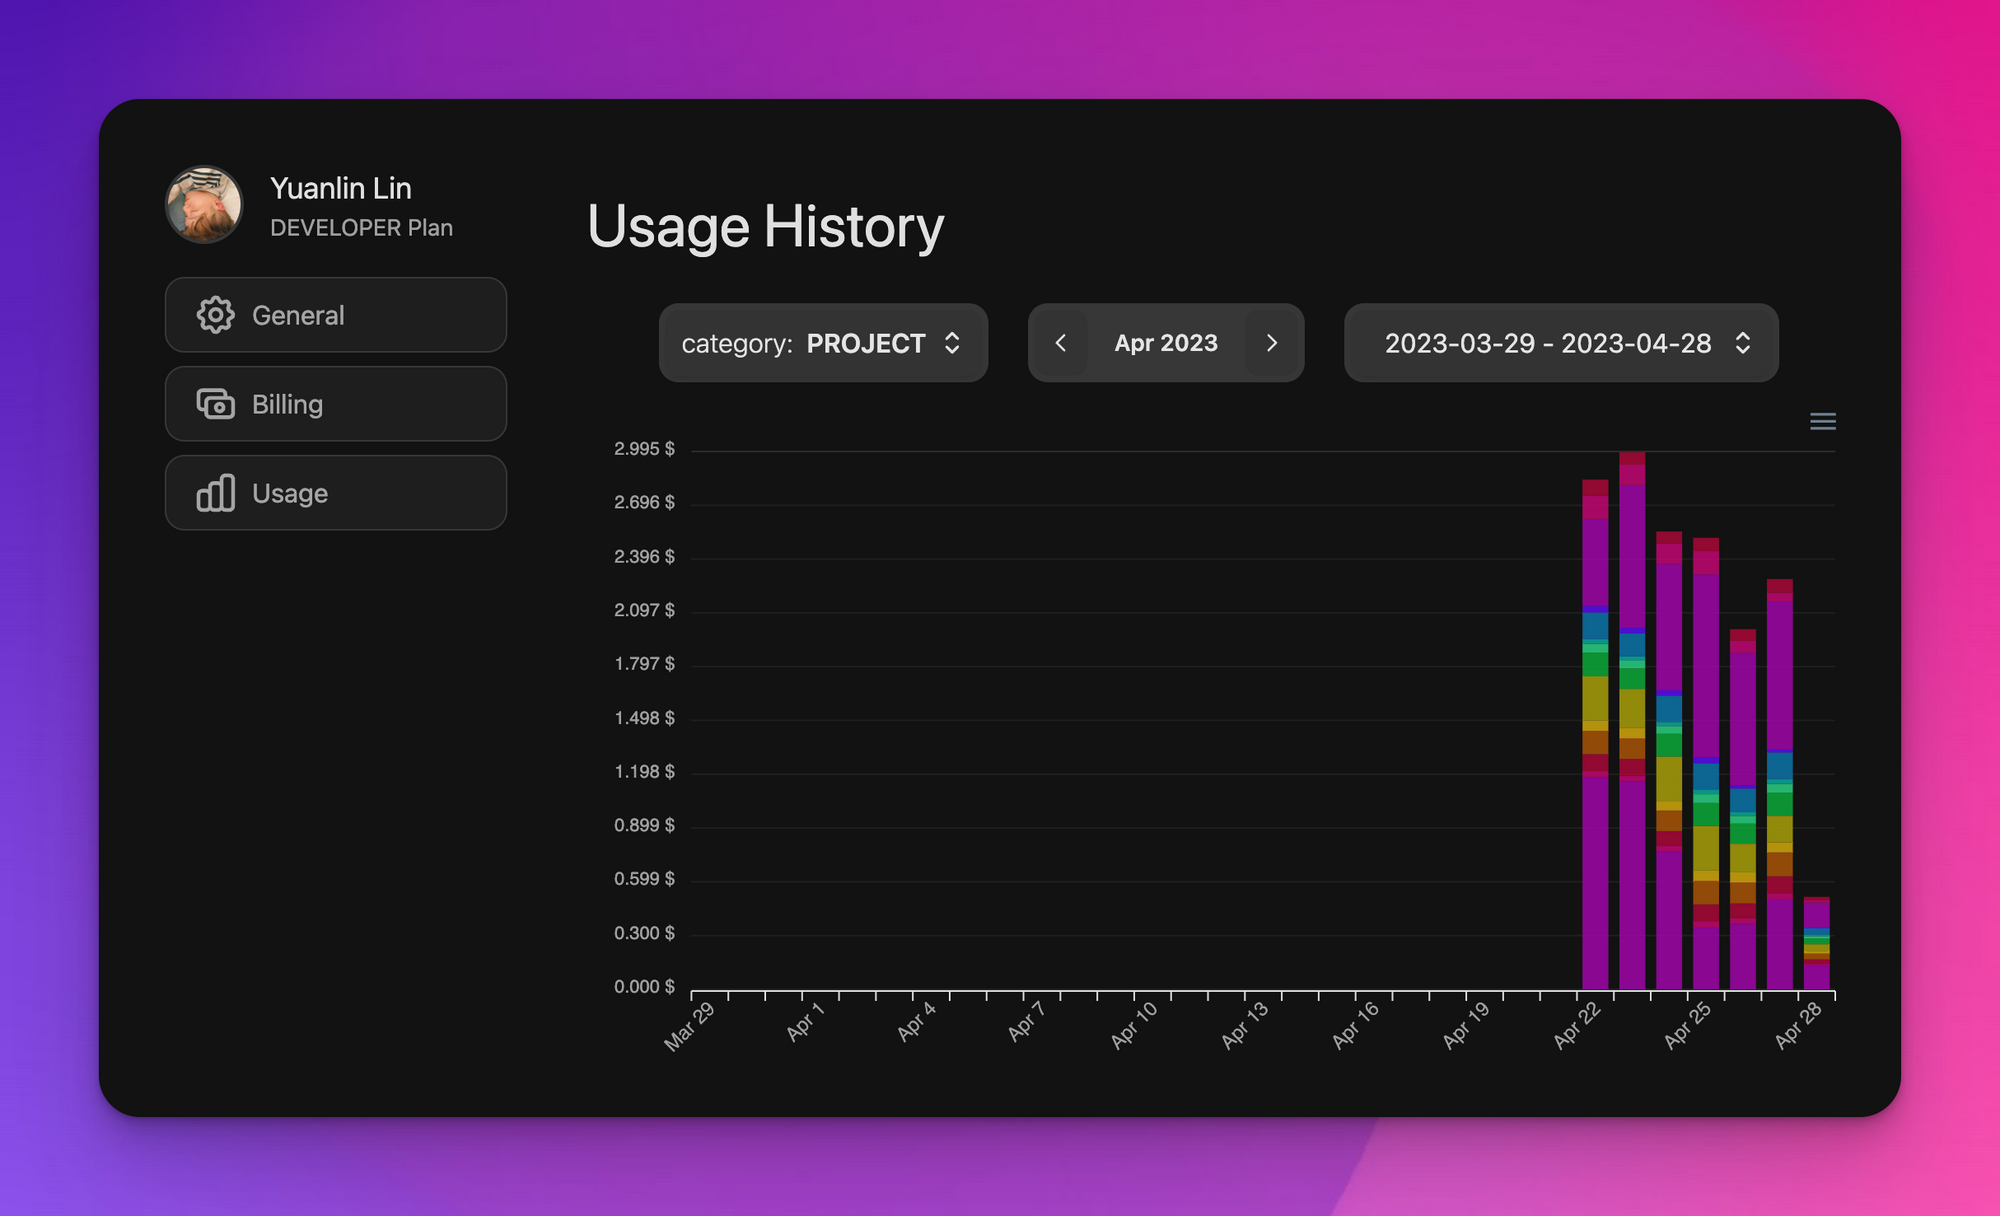Image resolution: width=2000 pixels, height=1216 pixels.
Task: Go to next month arrow
Action: (1272, 343)
